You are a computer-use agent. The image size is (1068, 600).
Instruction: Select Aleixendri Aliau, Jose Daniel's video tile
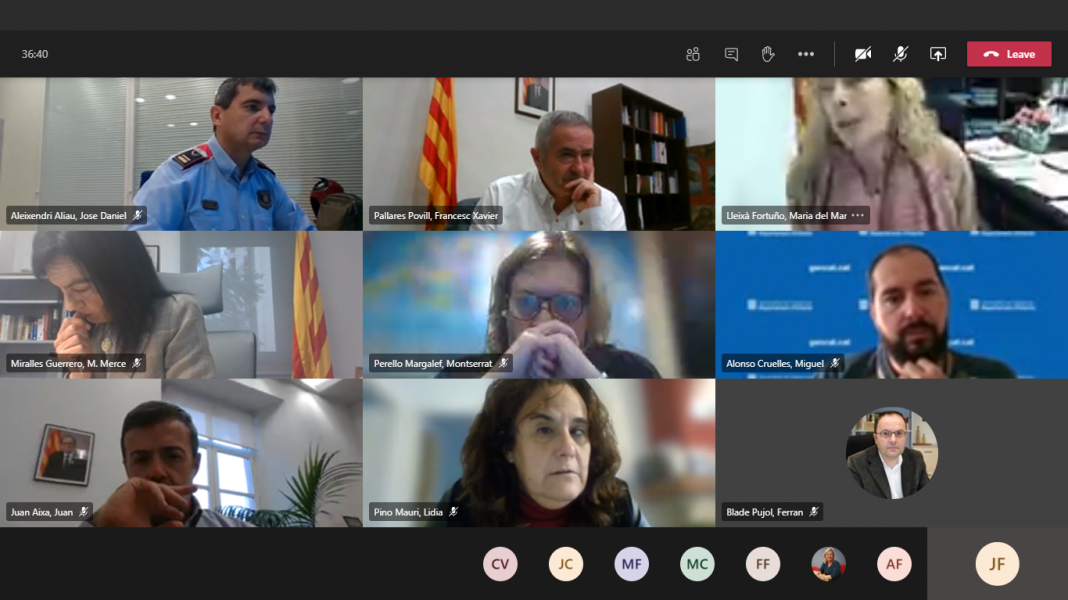(x=181, y=153)
